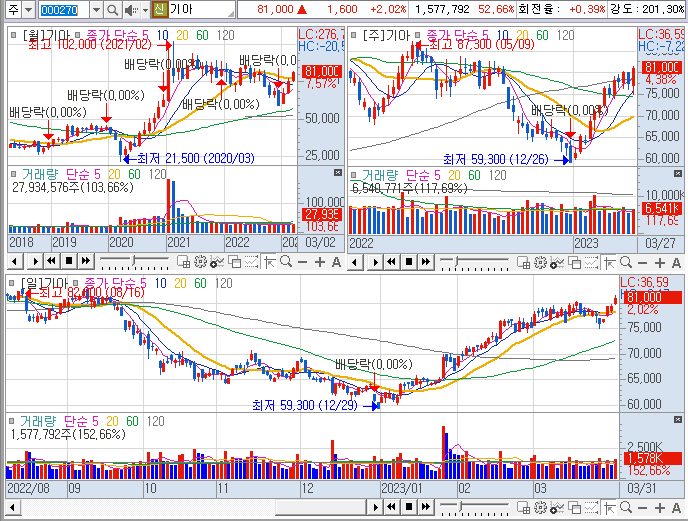This screenshot has height=521, width=688.
Task: Click the 기아 stock name field
Action: pos(201,9)
